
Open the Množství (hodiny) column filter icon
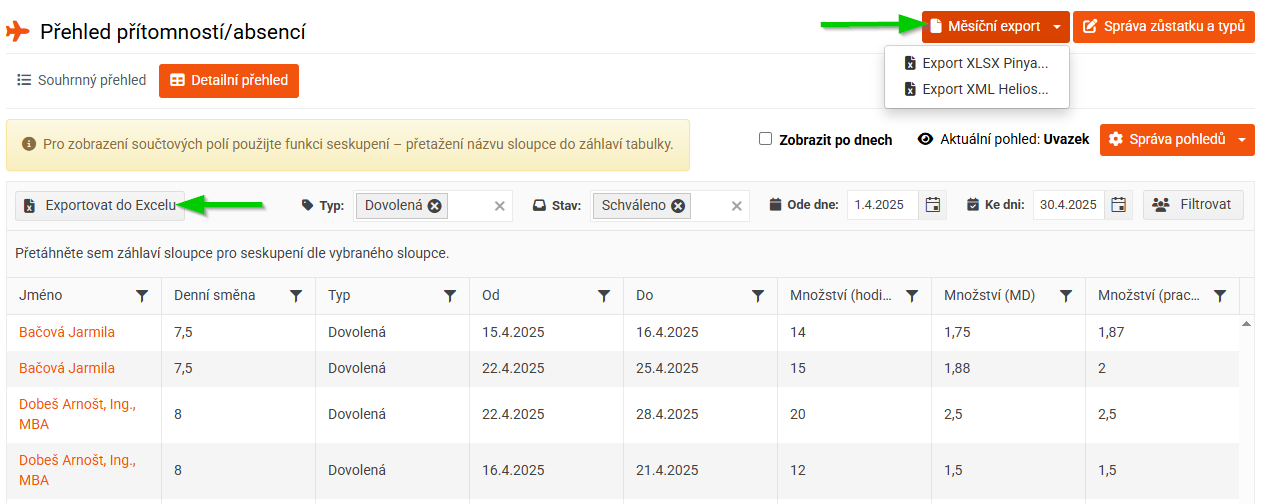click(912, 296)
